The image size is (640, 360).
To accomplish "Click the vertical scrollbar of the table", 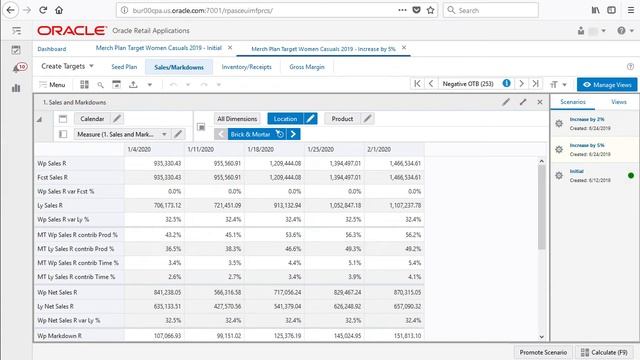I will [x=542, y=207].
